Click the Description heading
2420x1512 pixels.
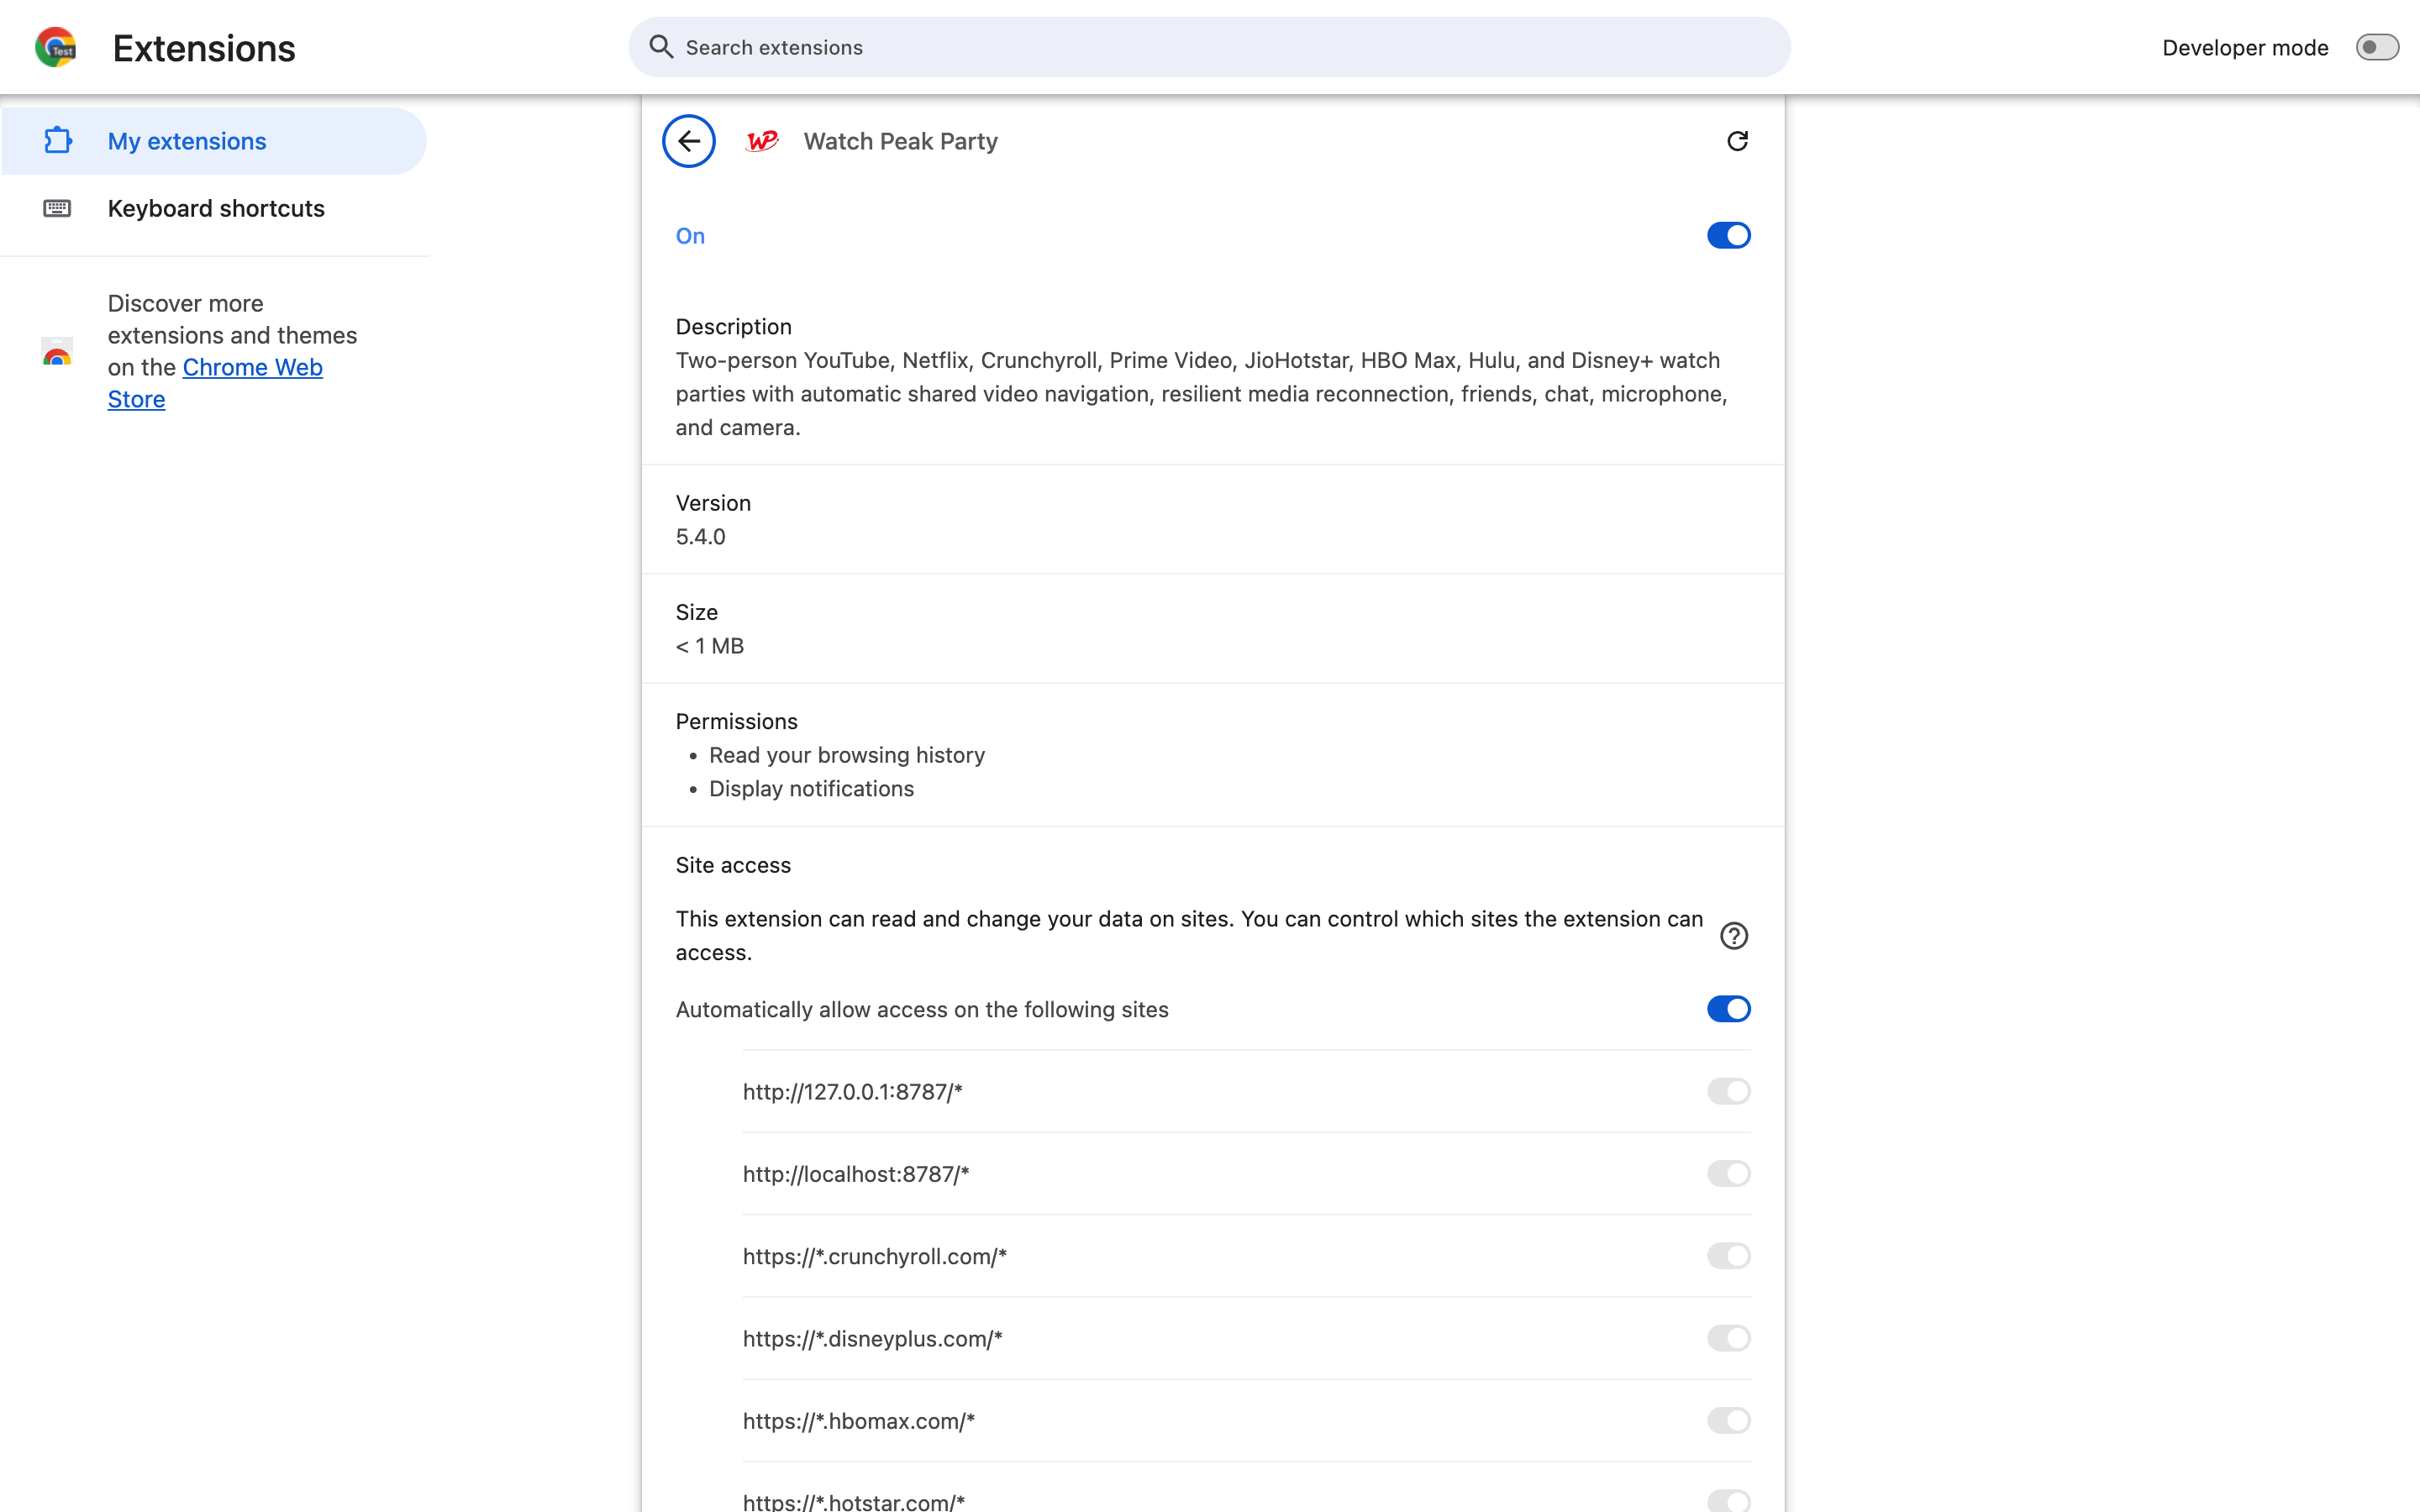[734, 327]
